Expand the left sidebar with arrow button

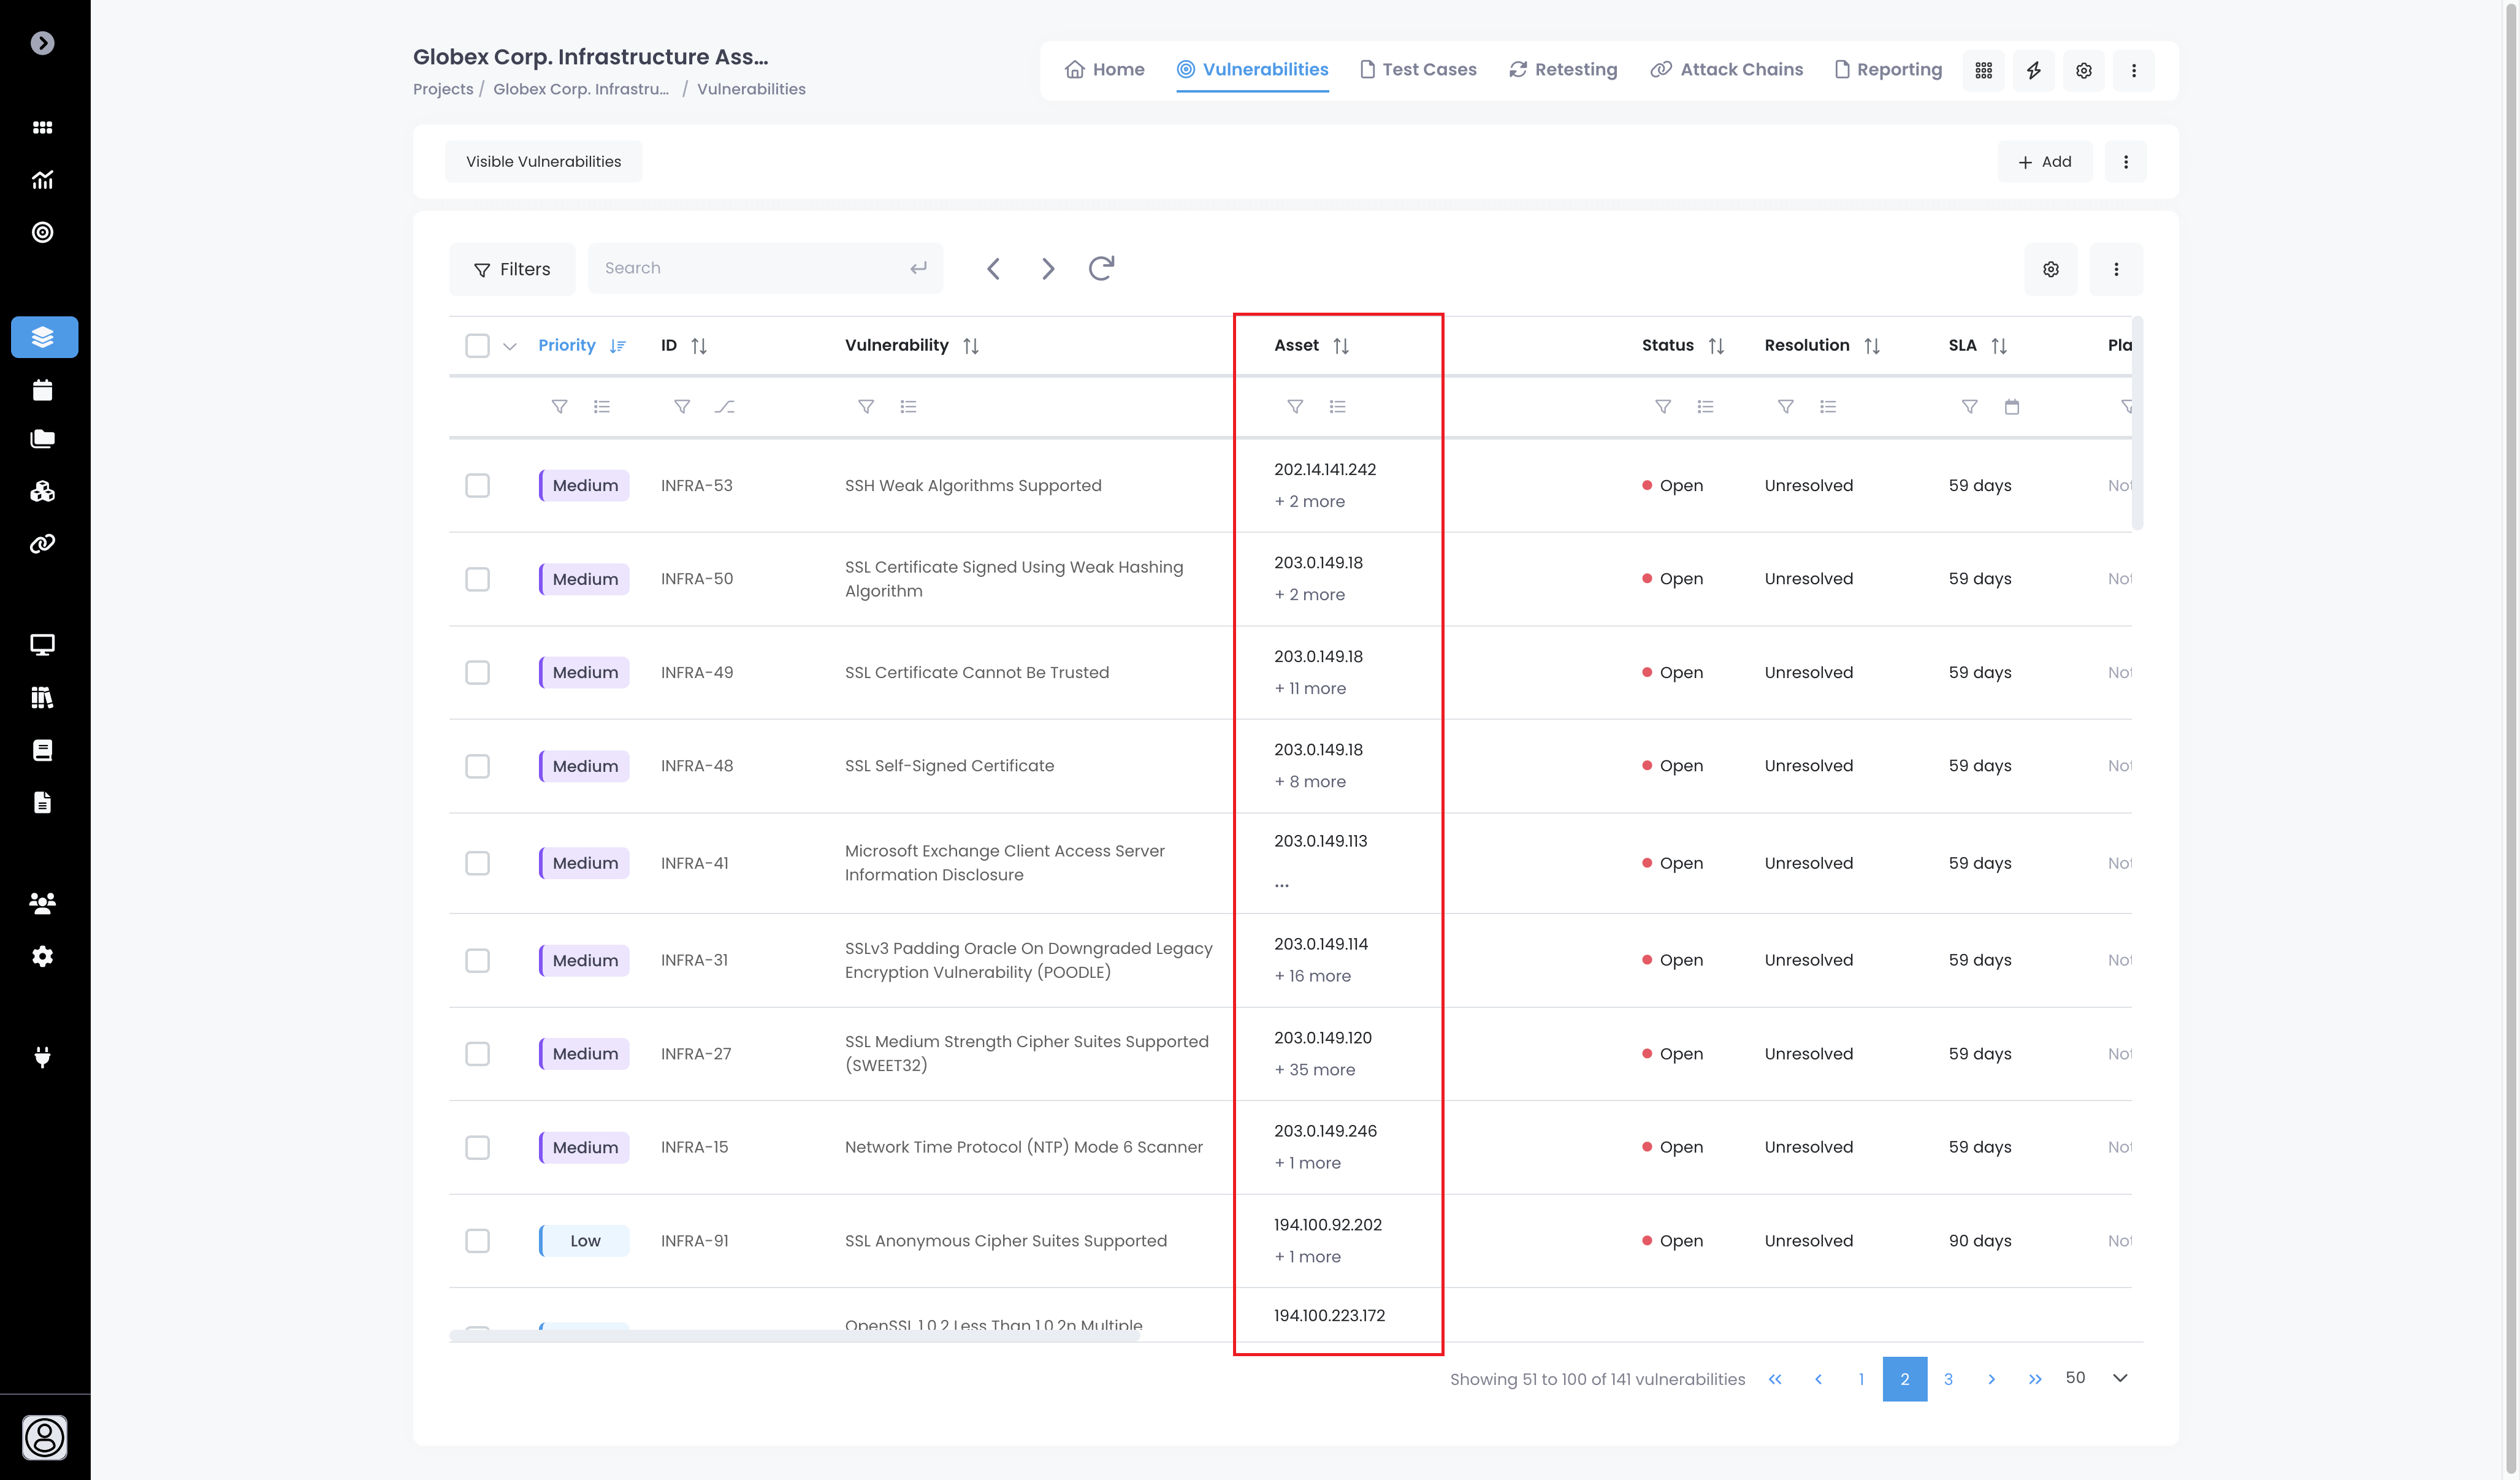(42, 43)
